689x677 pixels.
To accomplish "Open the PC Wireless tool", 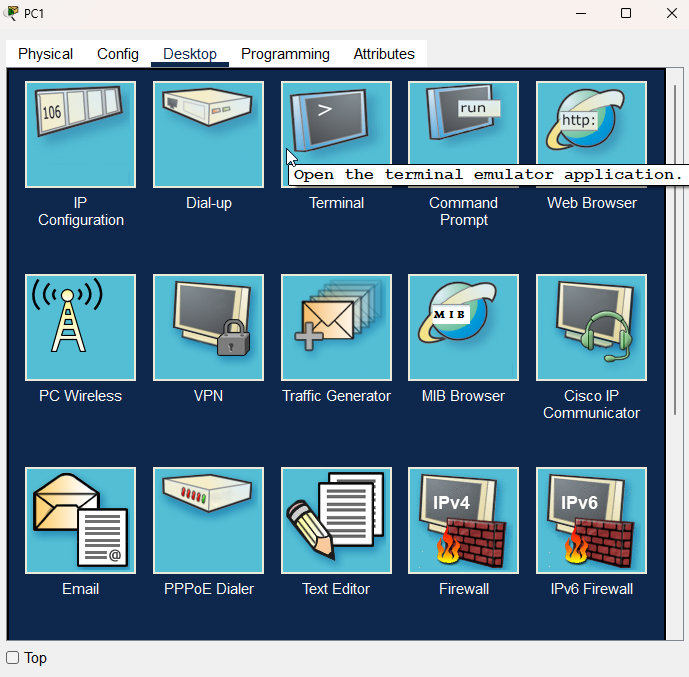I will tap(80, 328).
